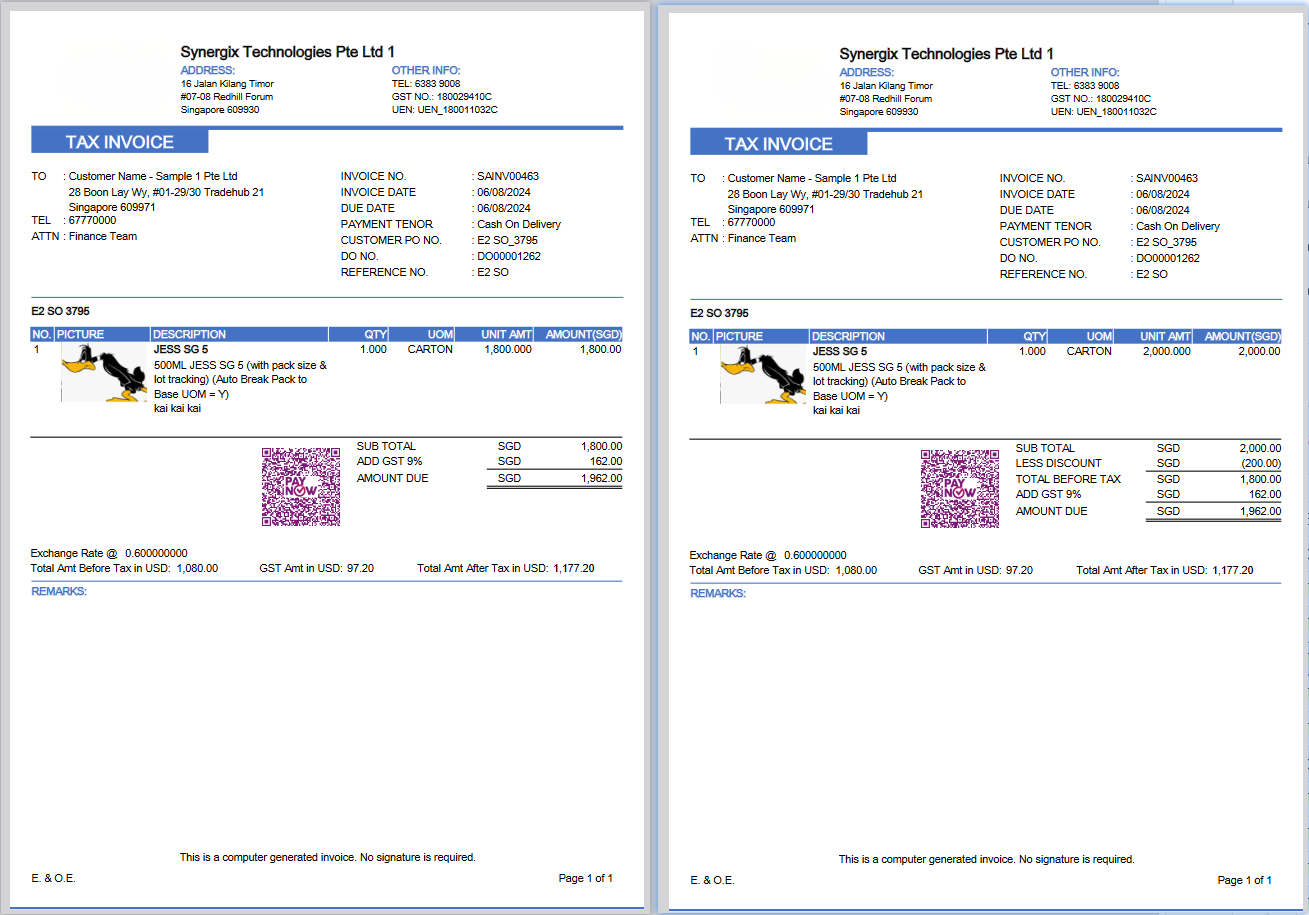The width and height of the screenshot is (1309, 915).
Task: Click the PayNow QR code on left invoice
Action: pyautogui.click(x=300, y=488)
